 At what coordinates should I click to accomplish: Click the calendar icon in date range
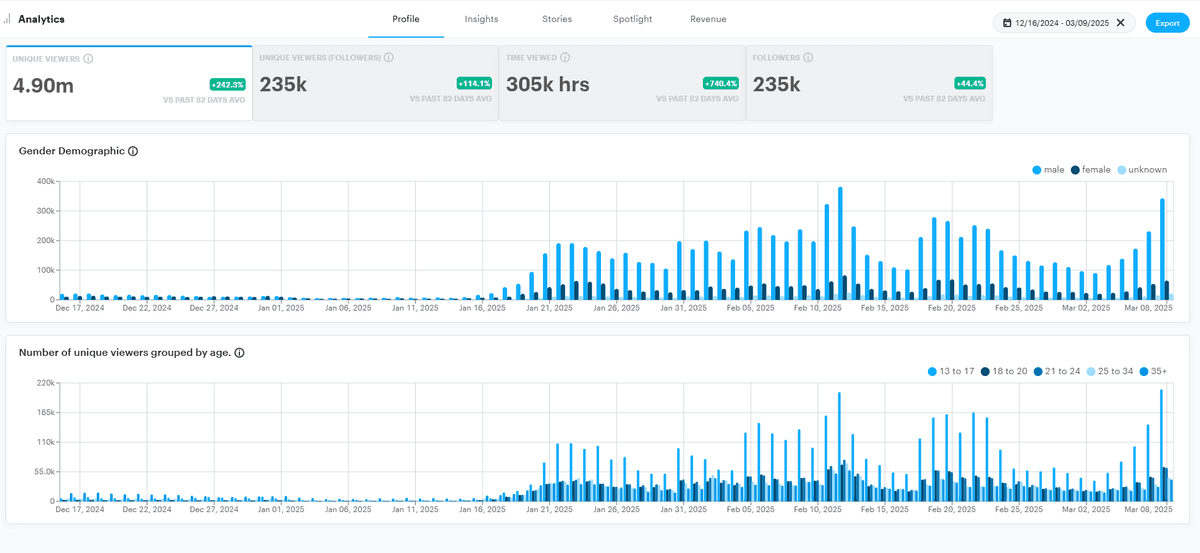1006,22
